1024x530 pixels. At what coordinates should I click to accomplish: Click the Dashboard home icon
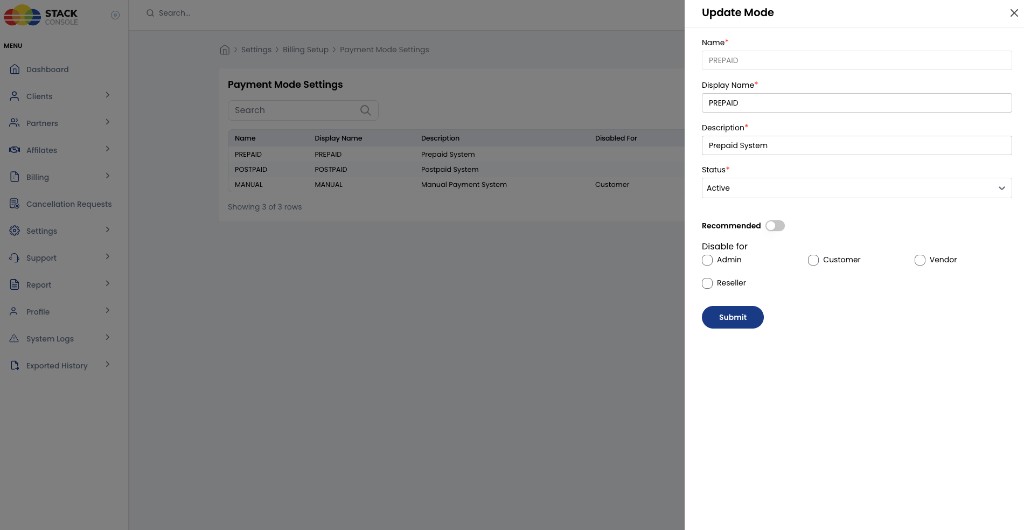14,69
